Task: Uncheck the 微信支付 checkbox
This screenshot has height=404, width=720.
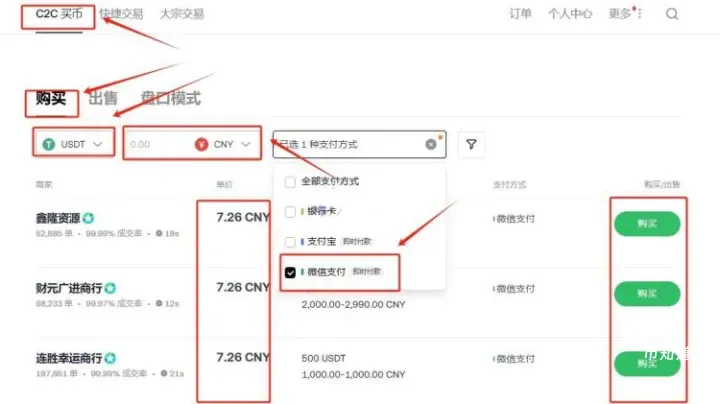Action: [x=290, y=272]
